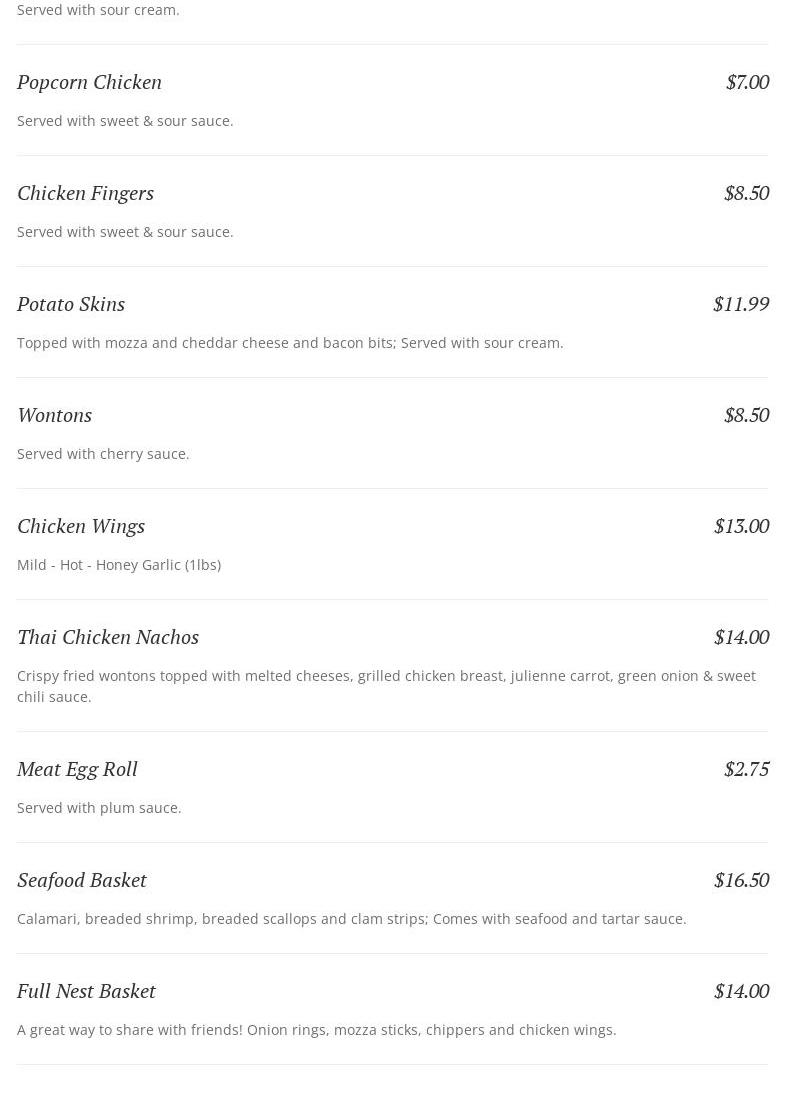Click the $7.00 Popcorn Chicken price
The width and height of the screenshot is (785, 1114).
pos(747,82)
